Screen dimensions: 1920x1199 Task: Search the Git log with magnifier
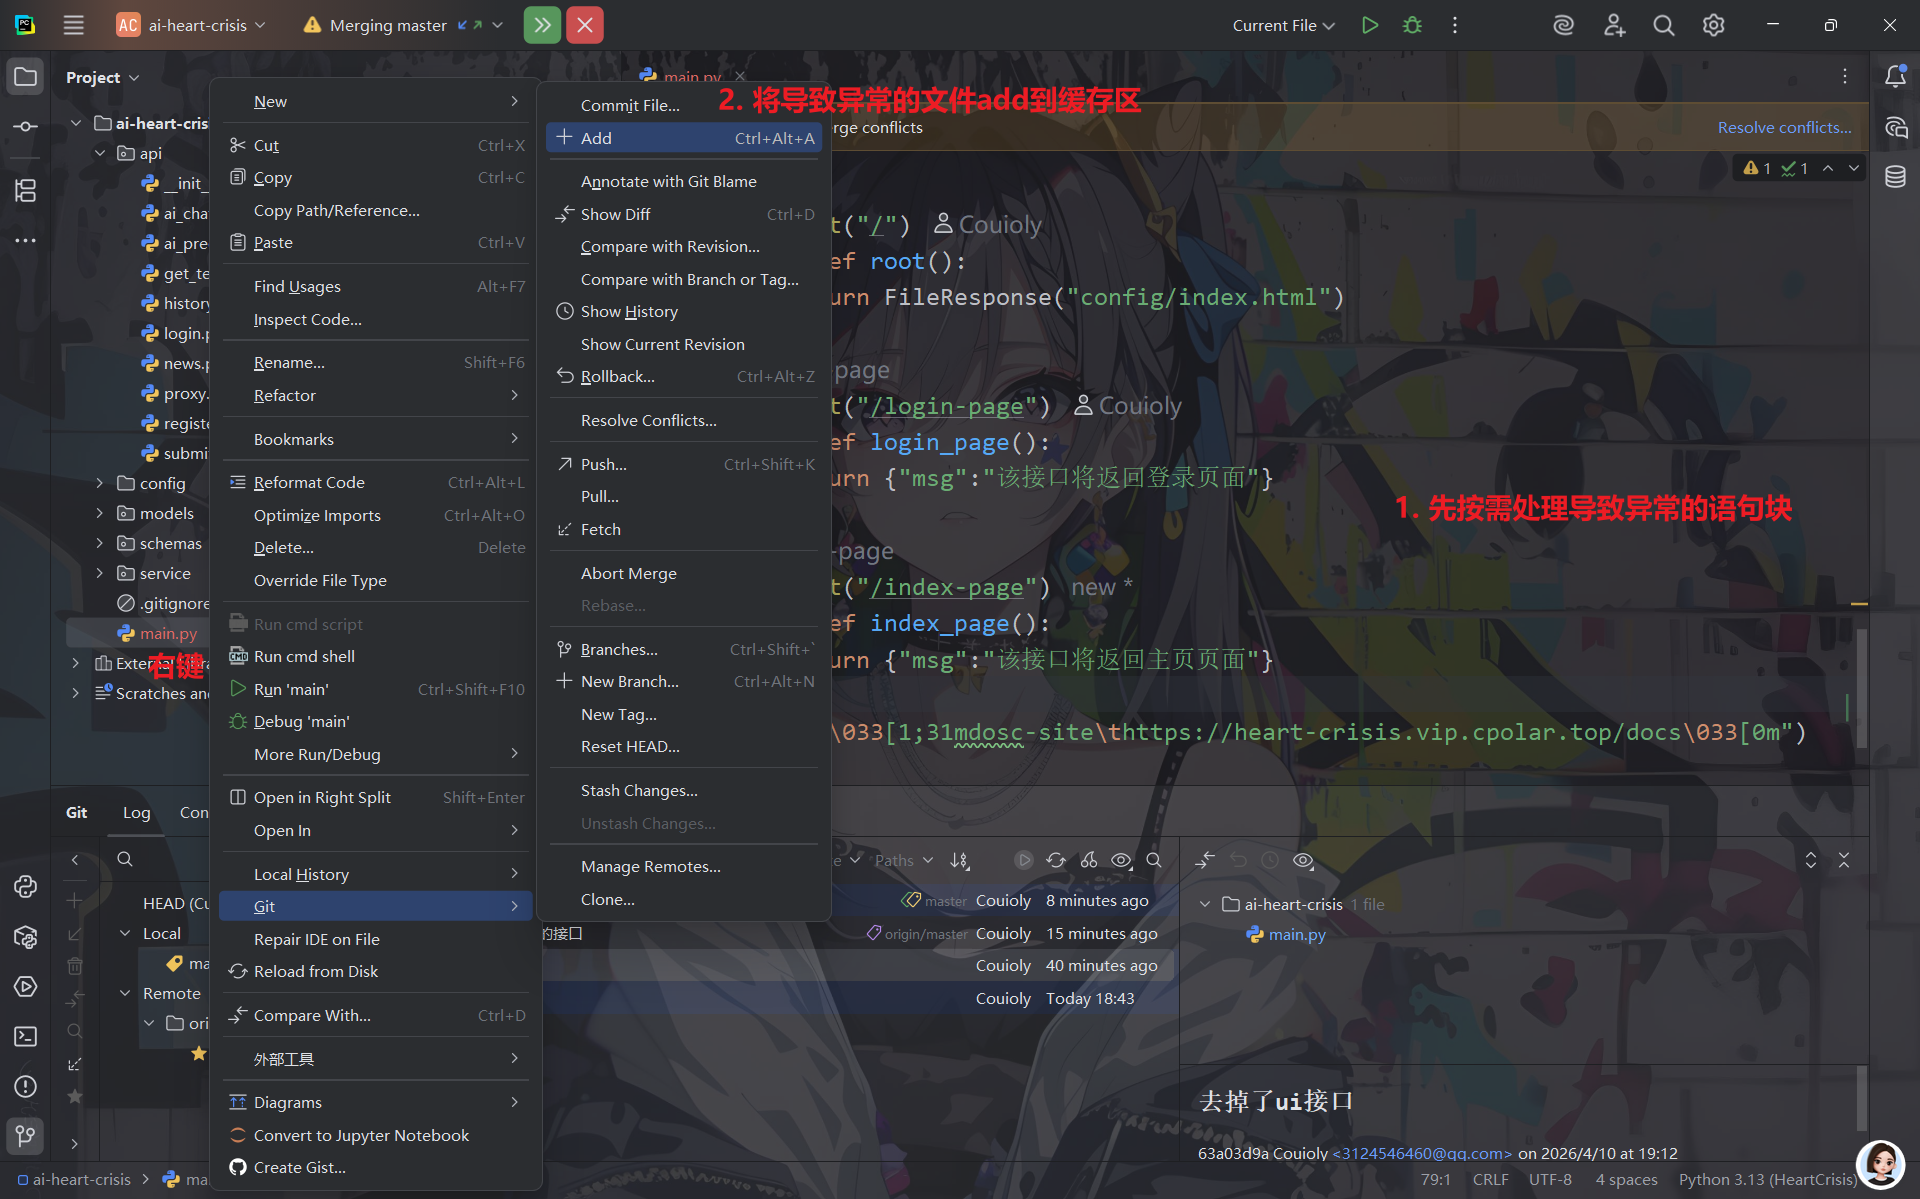click(1154, 860)
